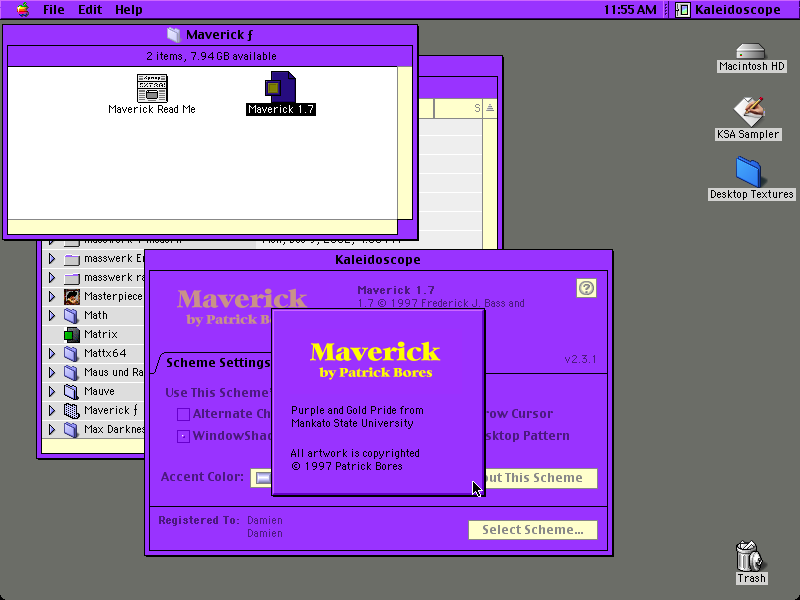Click the "Maverick 1.7" heading in Kaleidoscope
This screenshot has width=800, height=600.
(396, 290)
